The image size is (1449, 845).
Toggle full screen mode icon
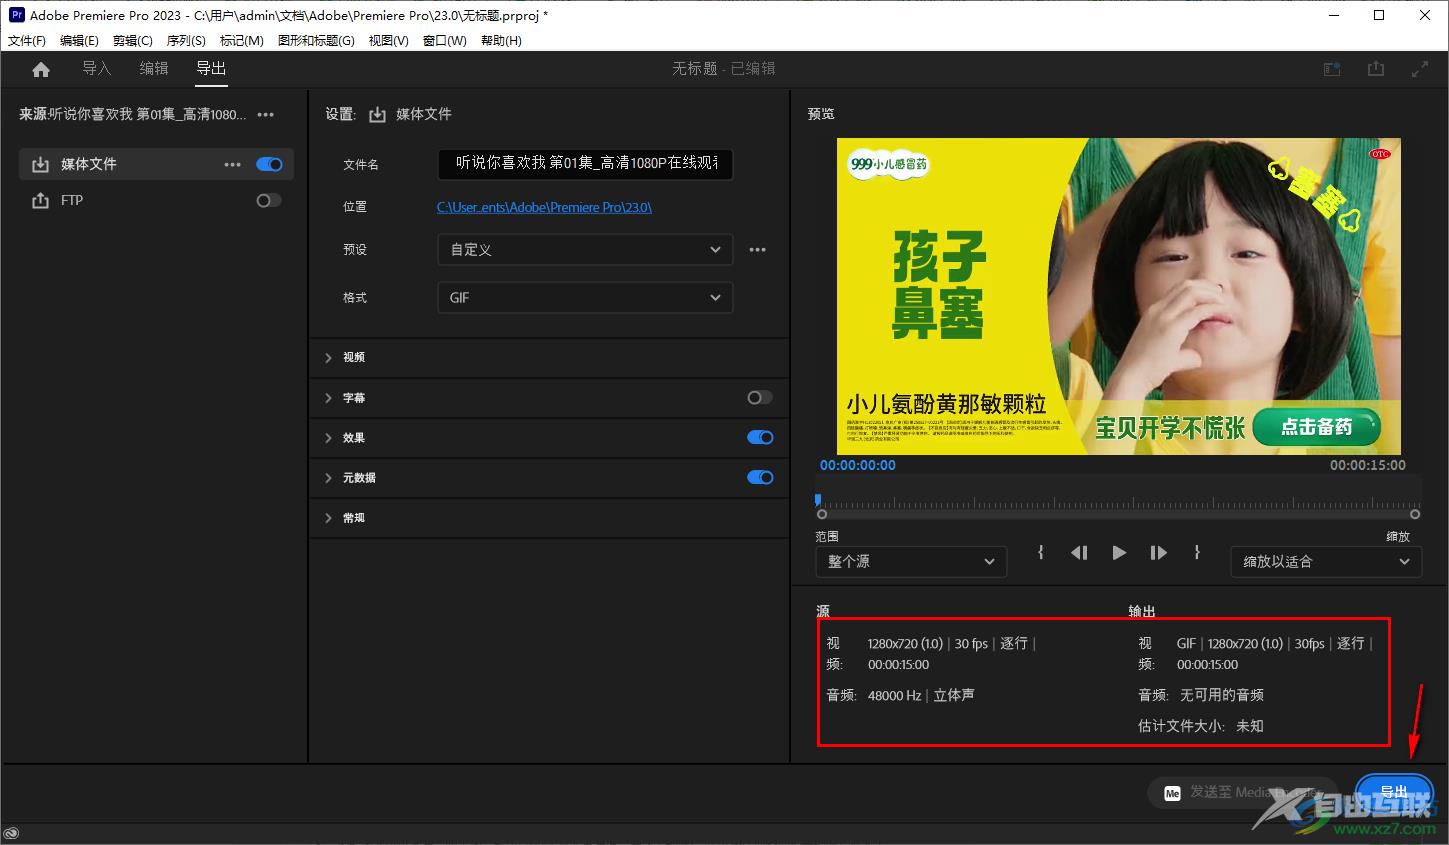1419,69
